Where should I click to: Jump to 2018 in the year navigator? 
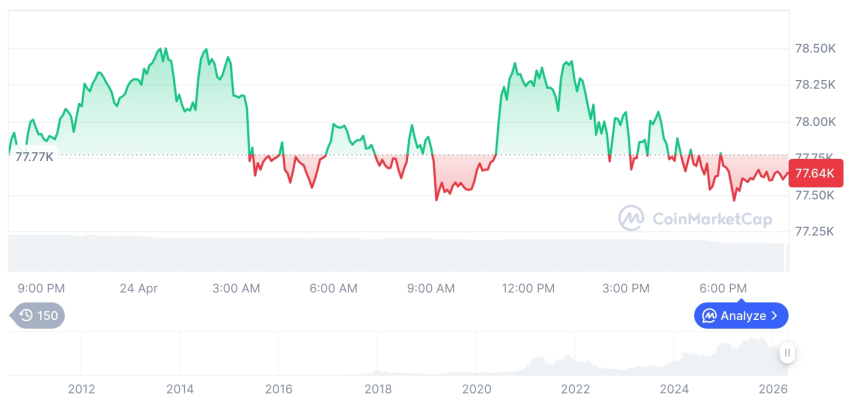[378, 388]
